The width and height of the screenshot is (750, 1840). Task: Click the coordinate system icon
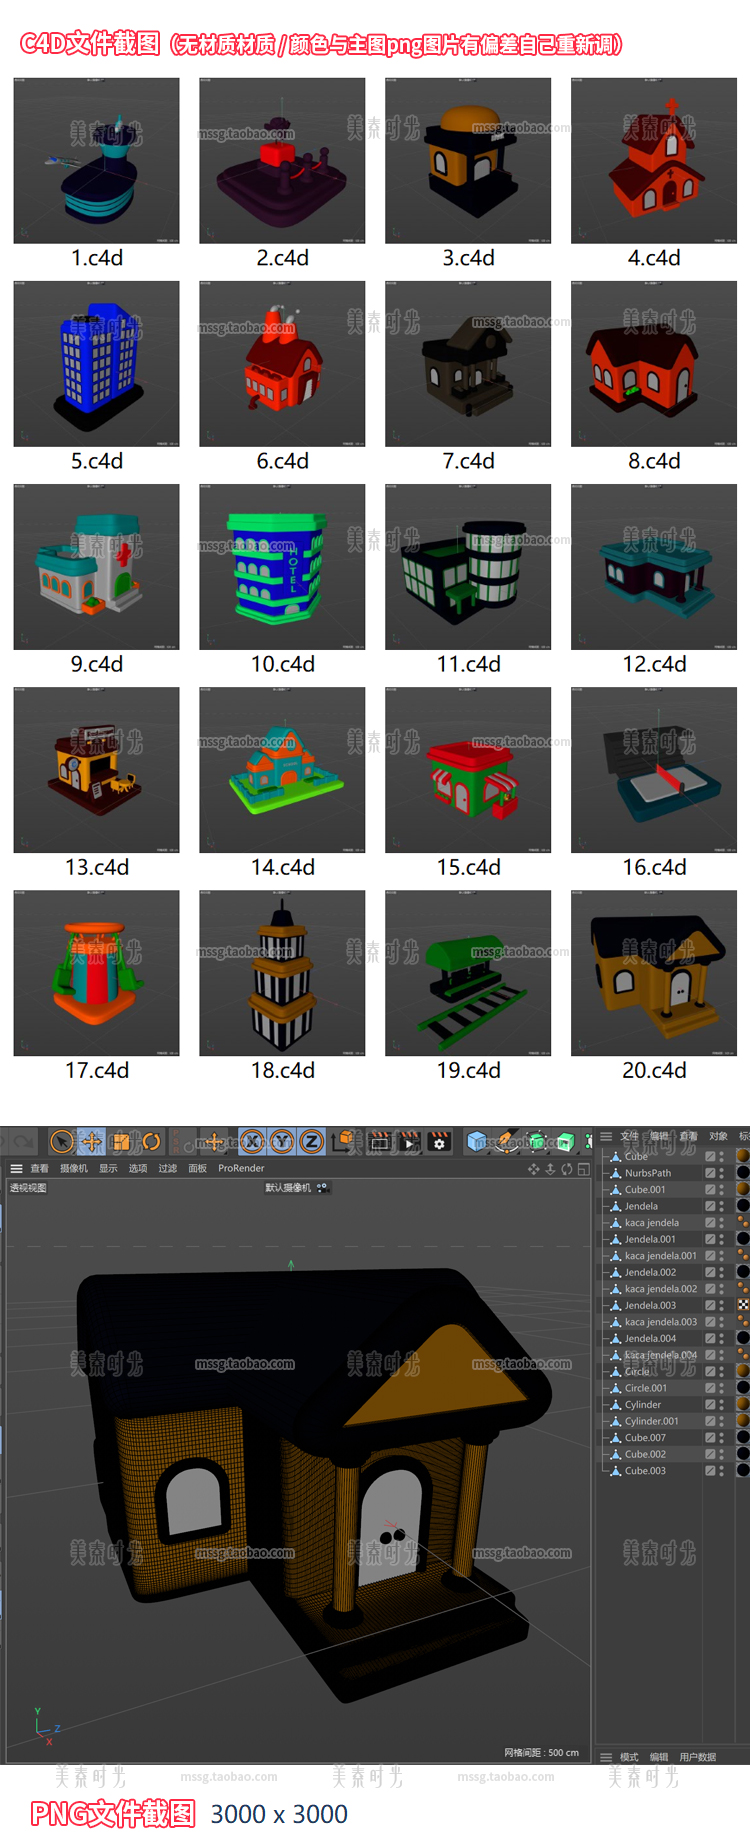click(x=345, y=1141)
